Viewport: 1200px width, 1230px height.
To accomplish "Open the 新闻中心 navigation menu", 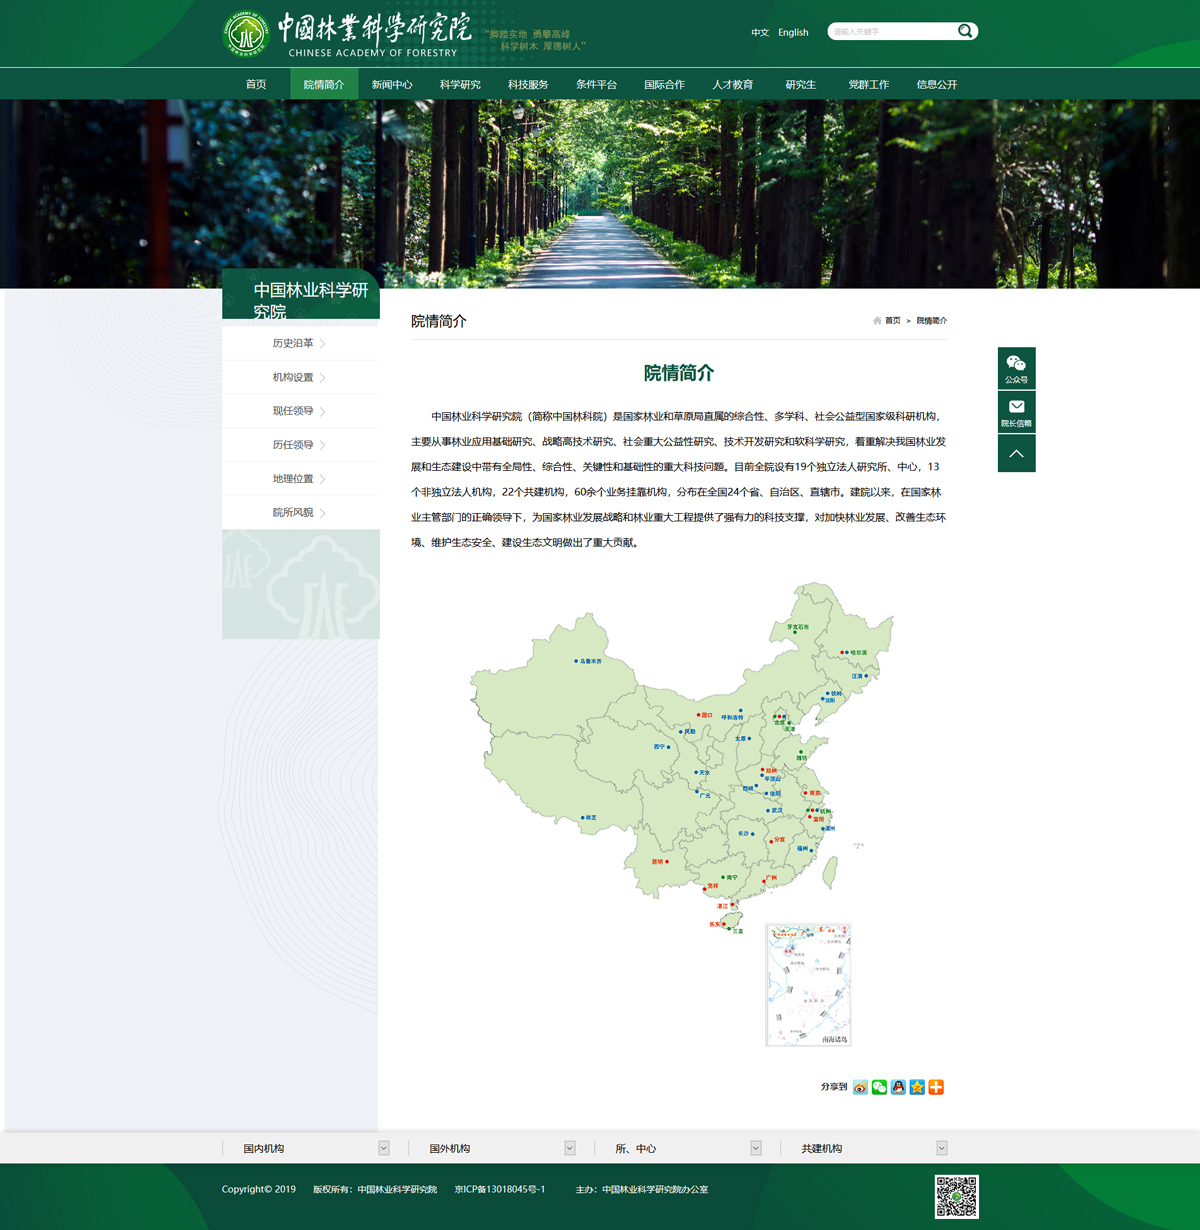I will point(392,85).
